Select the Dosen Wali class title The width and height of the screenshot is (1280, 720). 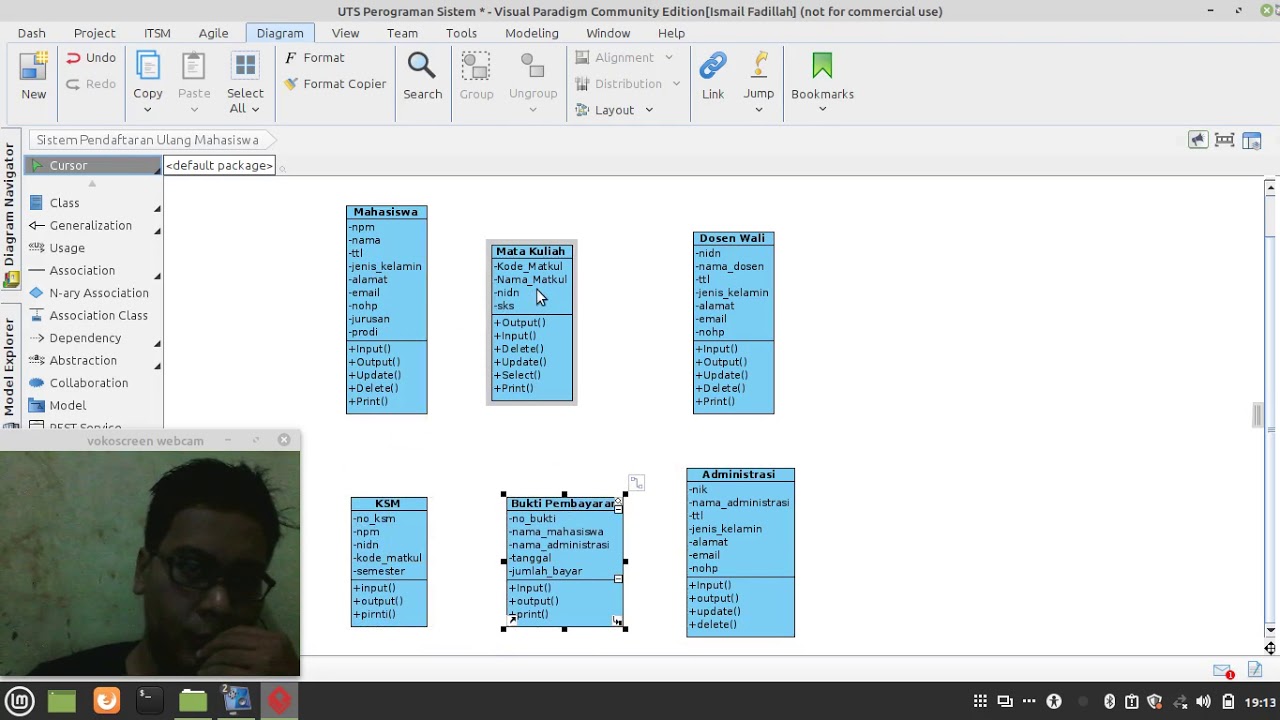coord(733,238)
